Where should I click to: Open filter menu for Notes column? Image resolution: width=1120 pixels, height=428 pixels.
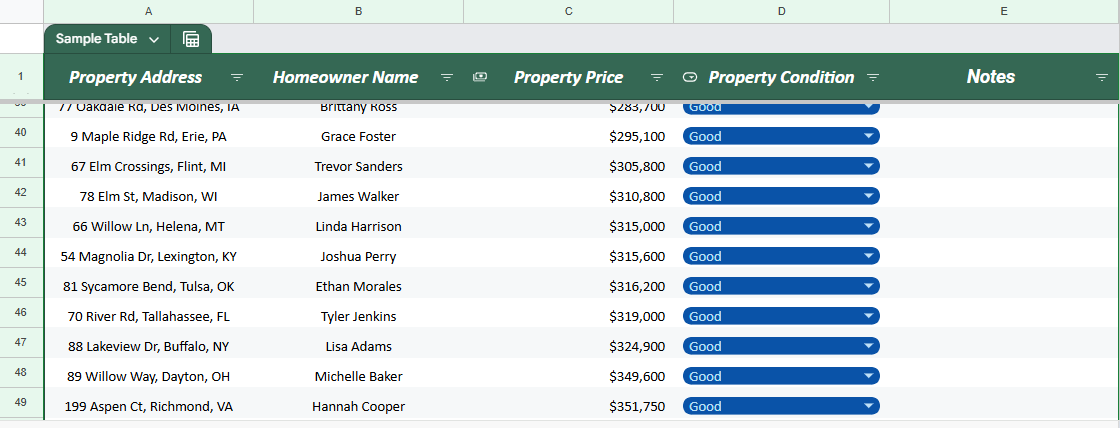coord(1102,77)
